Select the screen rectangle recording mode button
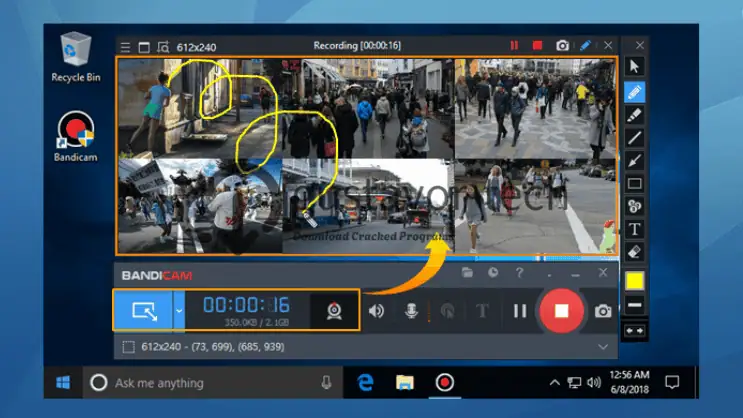 click(144, 311)
